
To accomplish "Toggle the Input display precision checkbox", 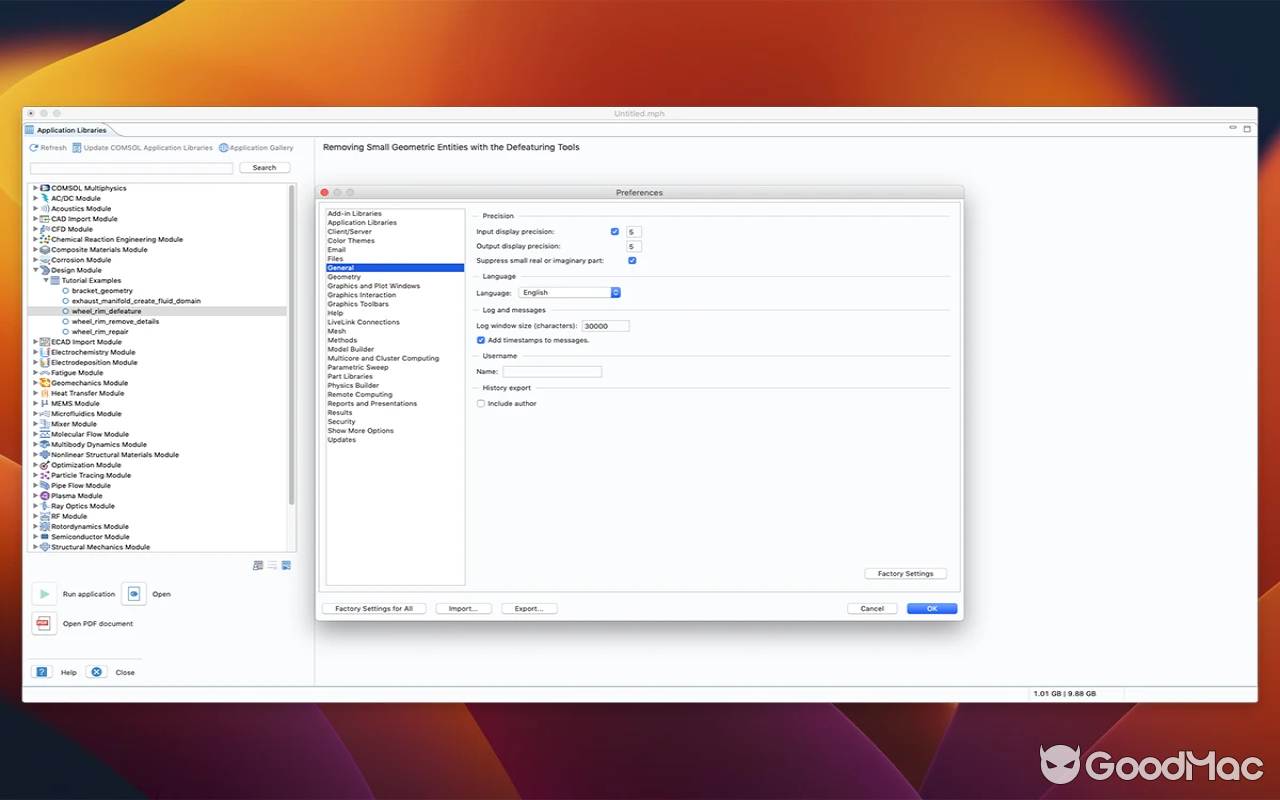I will 614,231.
